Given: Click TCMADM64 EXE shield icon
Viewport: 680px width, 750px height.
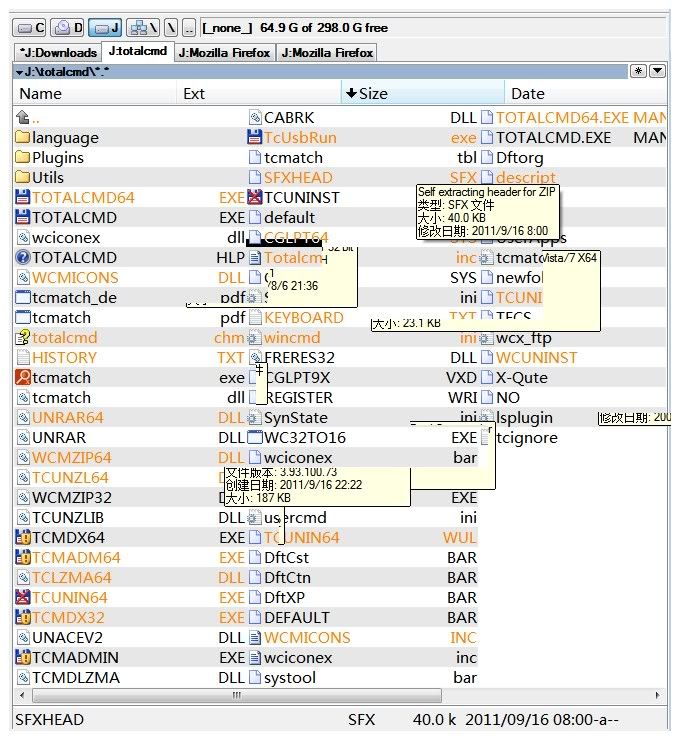Looking at the screenshot, I should point(22,557).
